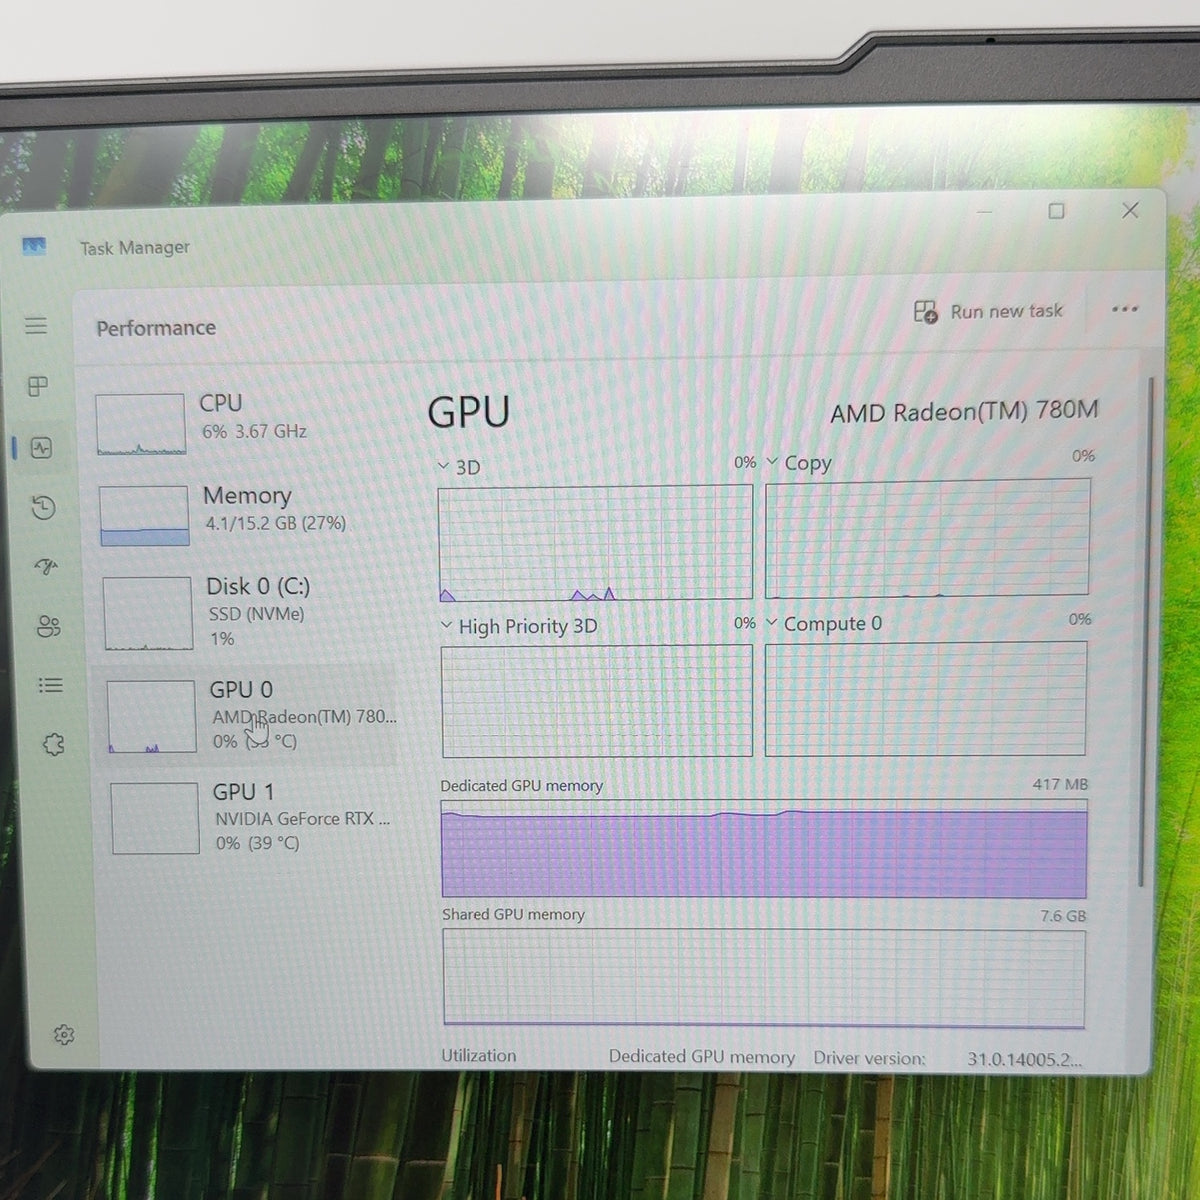Open the Copy engine dropdown
The width and height of the screenshot is (1200, 1200).
pyautogui.click(x=799, y=463)
